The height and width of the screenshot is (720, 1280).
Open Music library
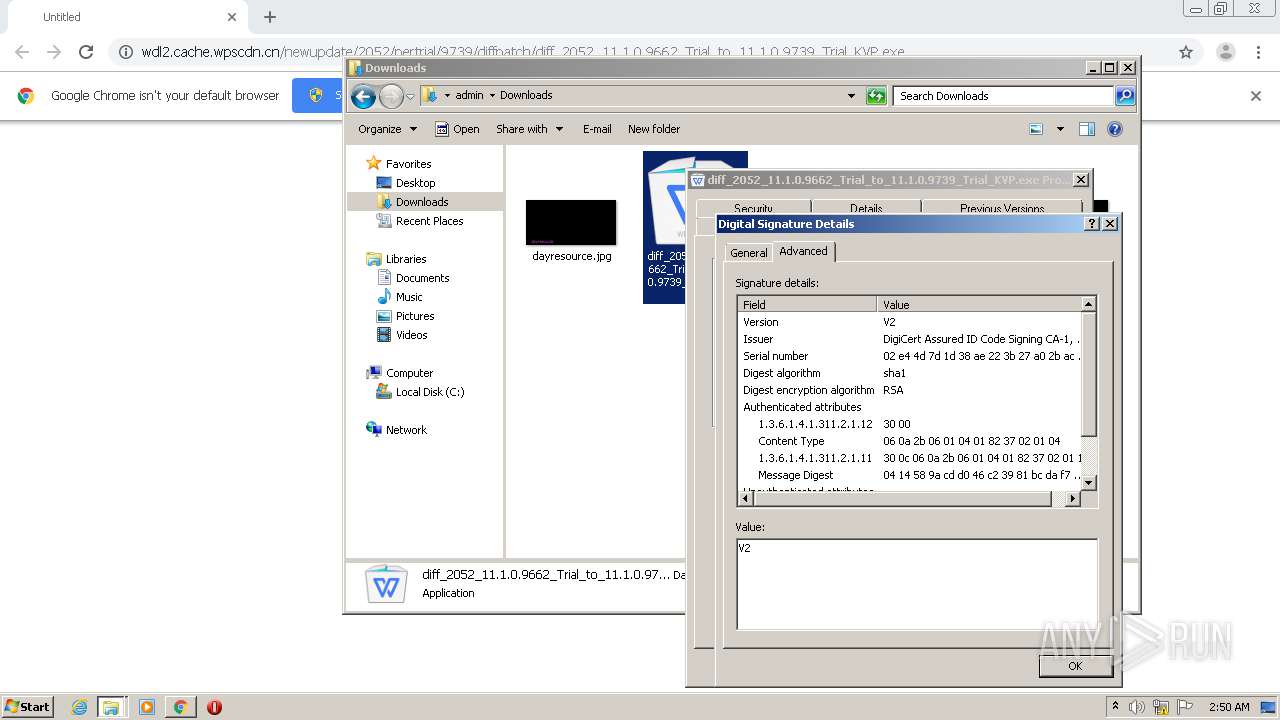409,297
